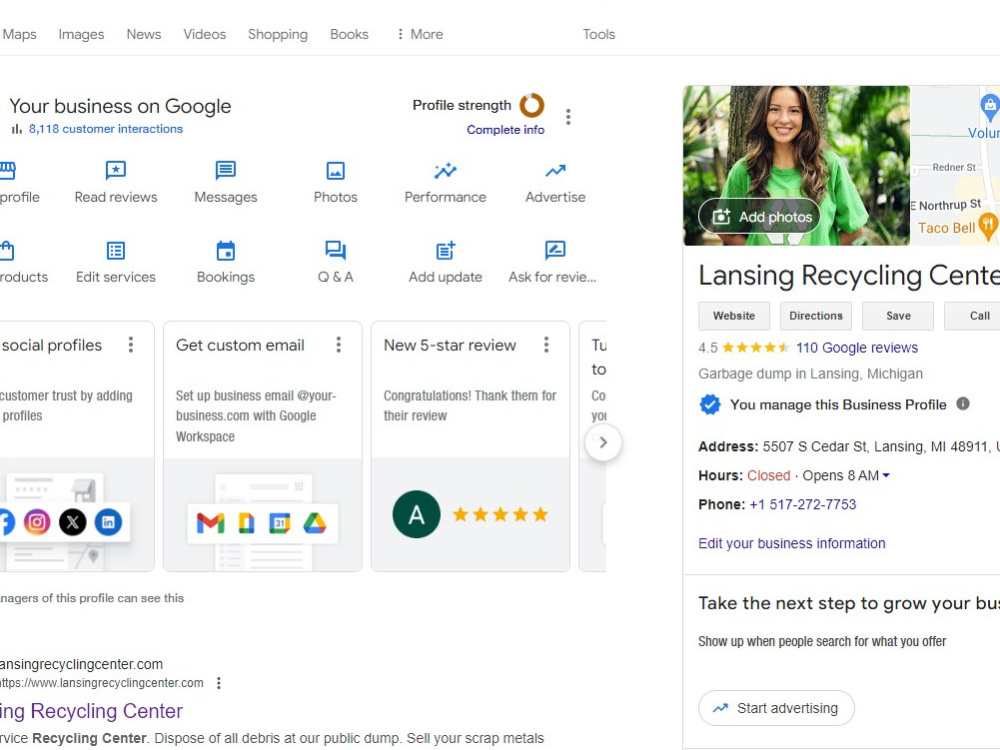Click the Google Drive icon in email card
The height and width of the screenshot is (750, 1000).
click(314, 524)
